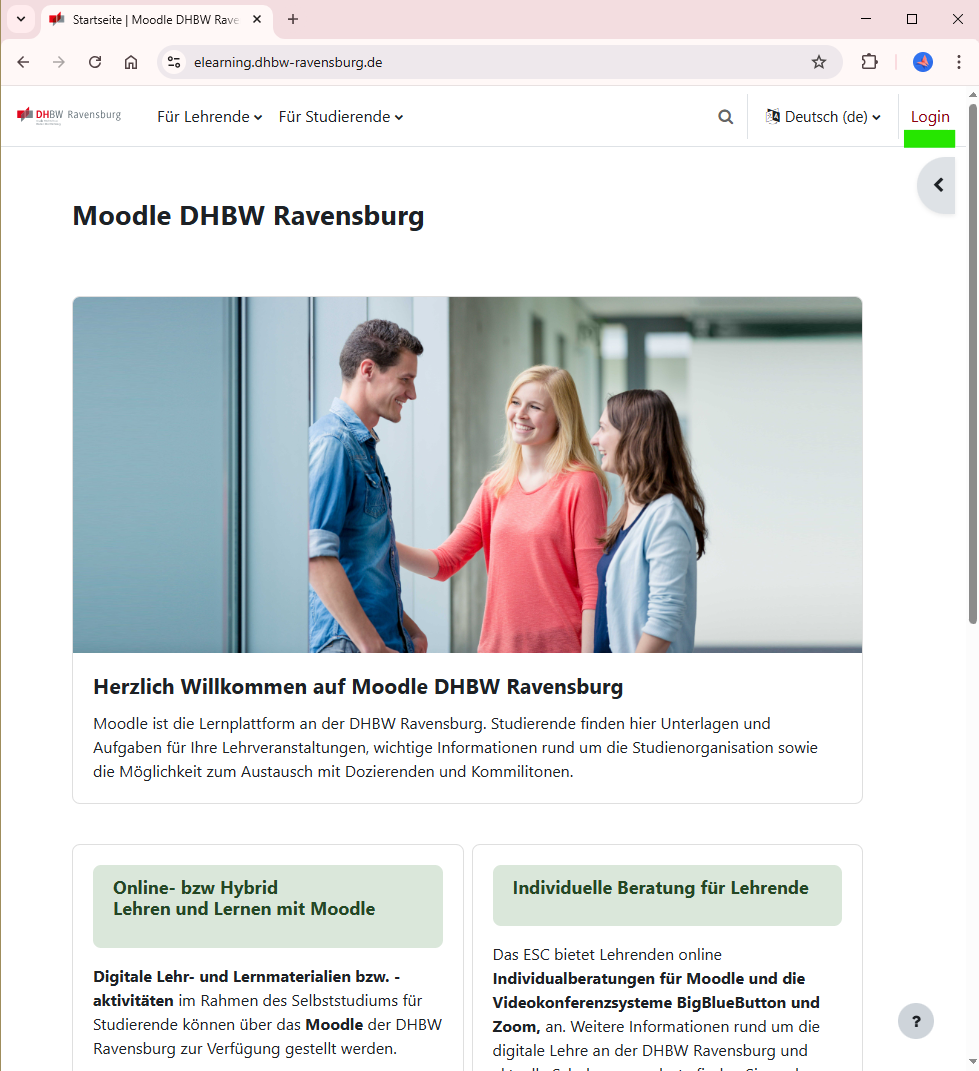Maximize the browser window
Viewport: 979px width, 1071px height.
(911, 19)
